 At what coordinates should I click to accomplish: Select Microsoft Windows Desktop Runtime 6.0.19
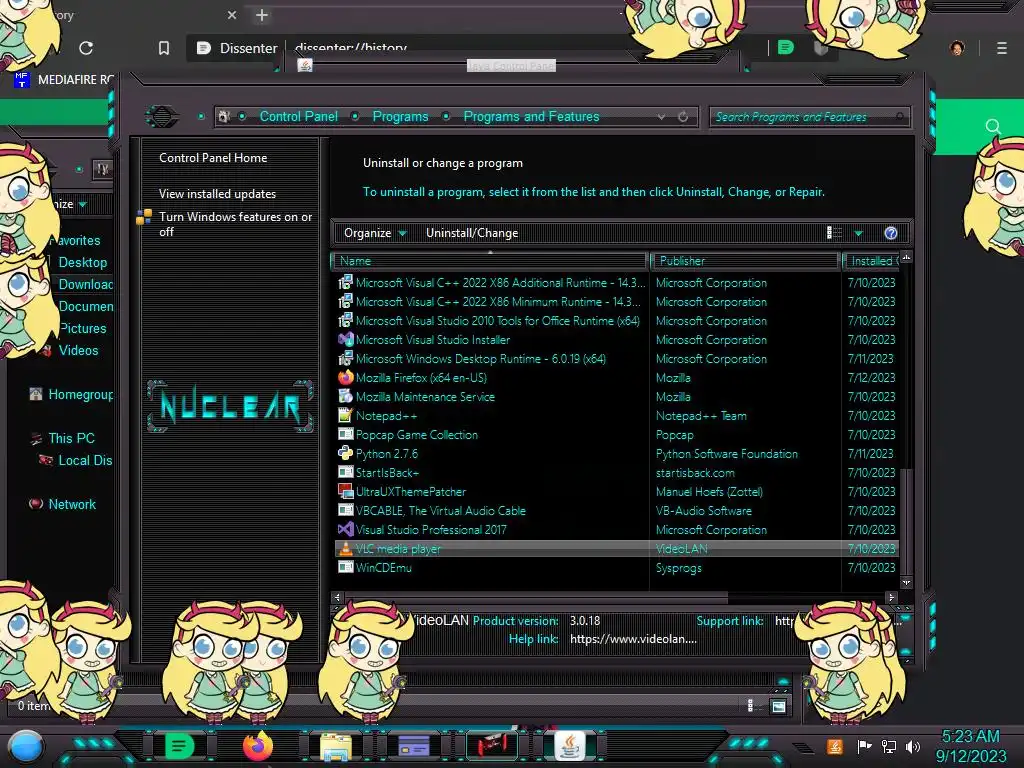click(x=481, y=359)
